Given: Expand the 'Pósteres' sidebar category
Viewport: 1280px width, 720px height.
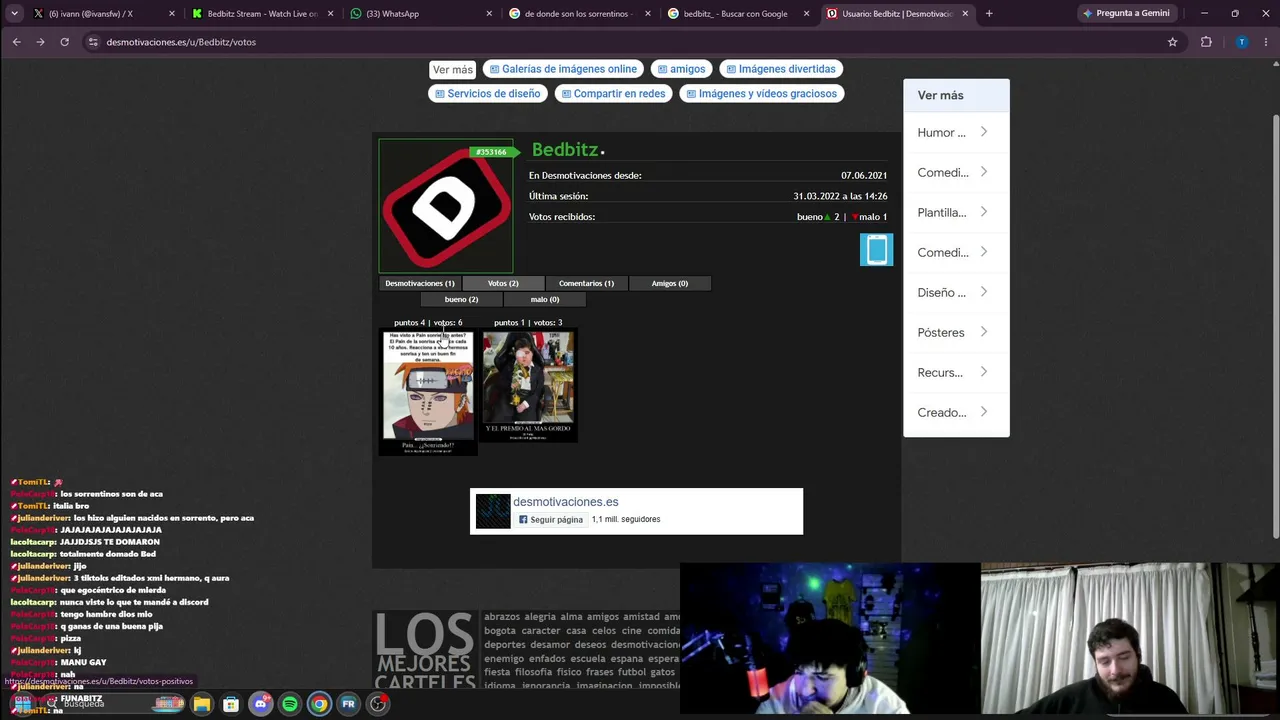Looking at the screenshot, I should tap(956, 332).
